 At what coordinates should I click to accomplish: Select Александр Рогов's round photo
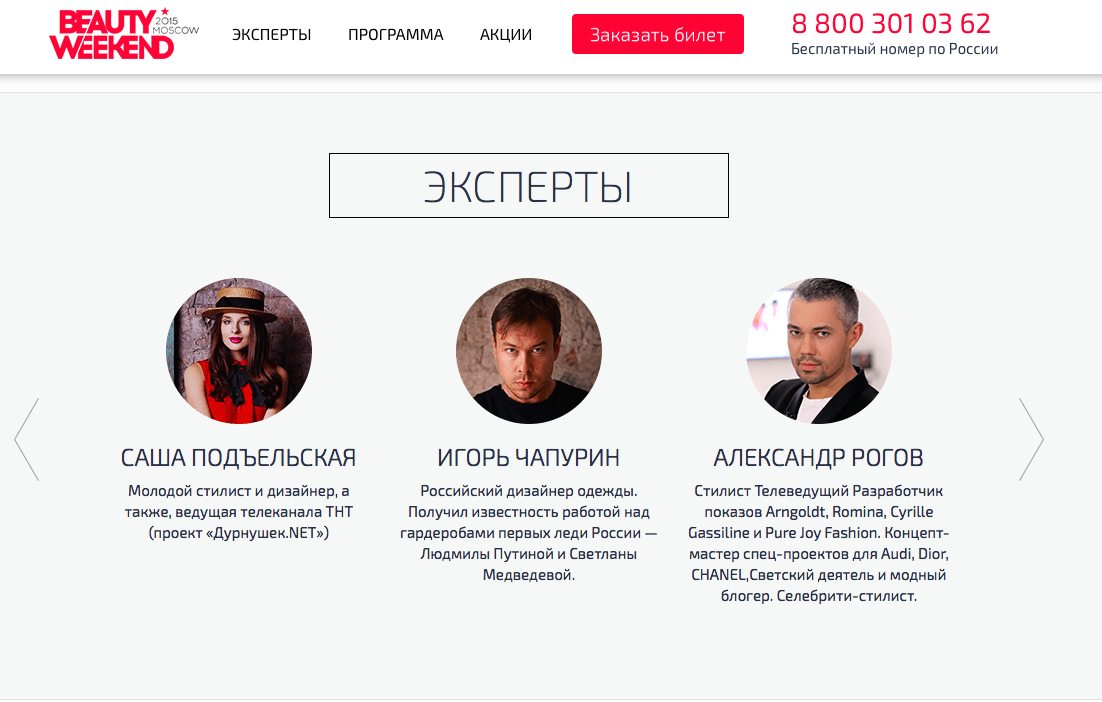pyautogui.click(x=819, y=351)
